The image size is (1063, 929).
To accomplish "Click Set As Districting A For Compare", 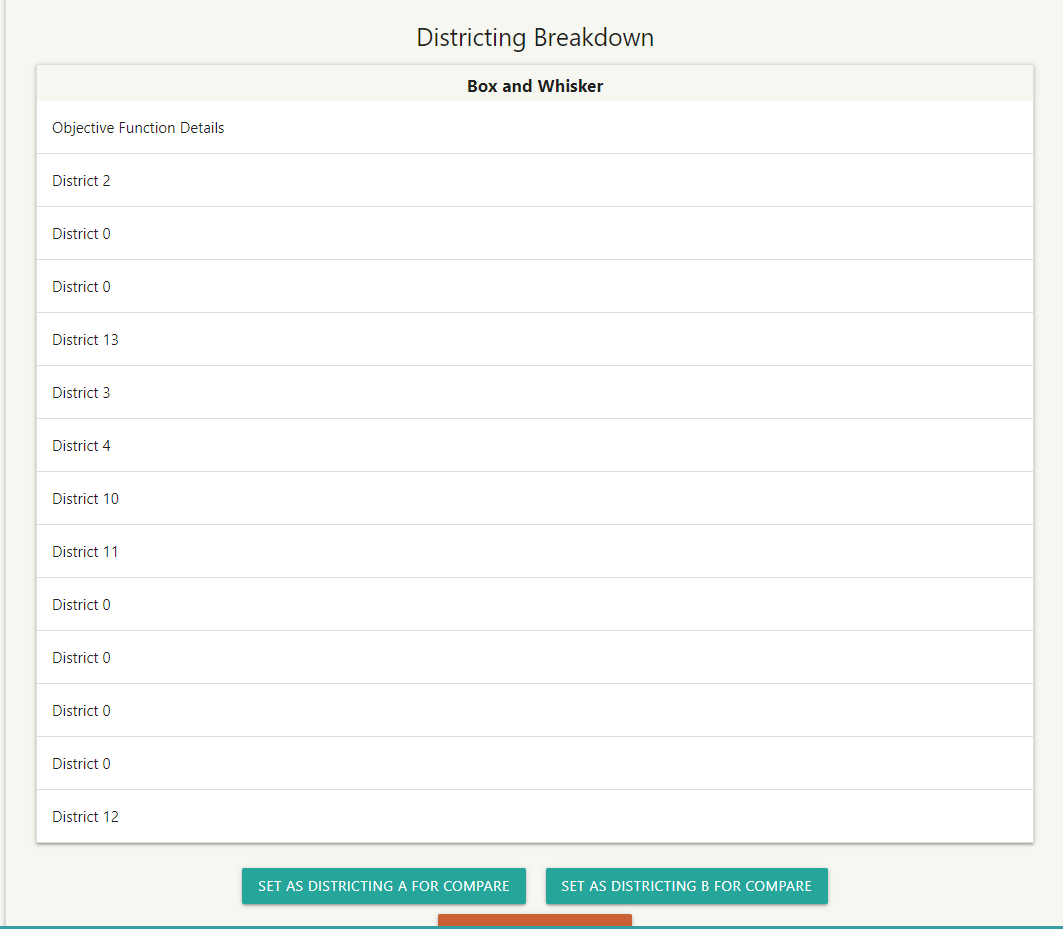I will 383,886.
